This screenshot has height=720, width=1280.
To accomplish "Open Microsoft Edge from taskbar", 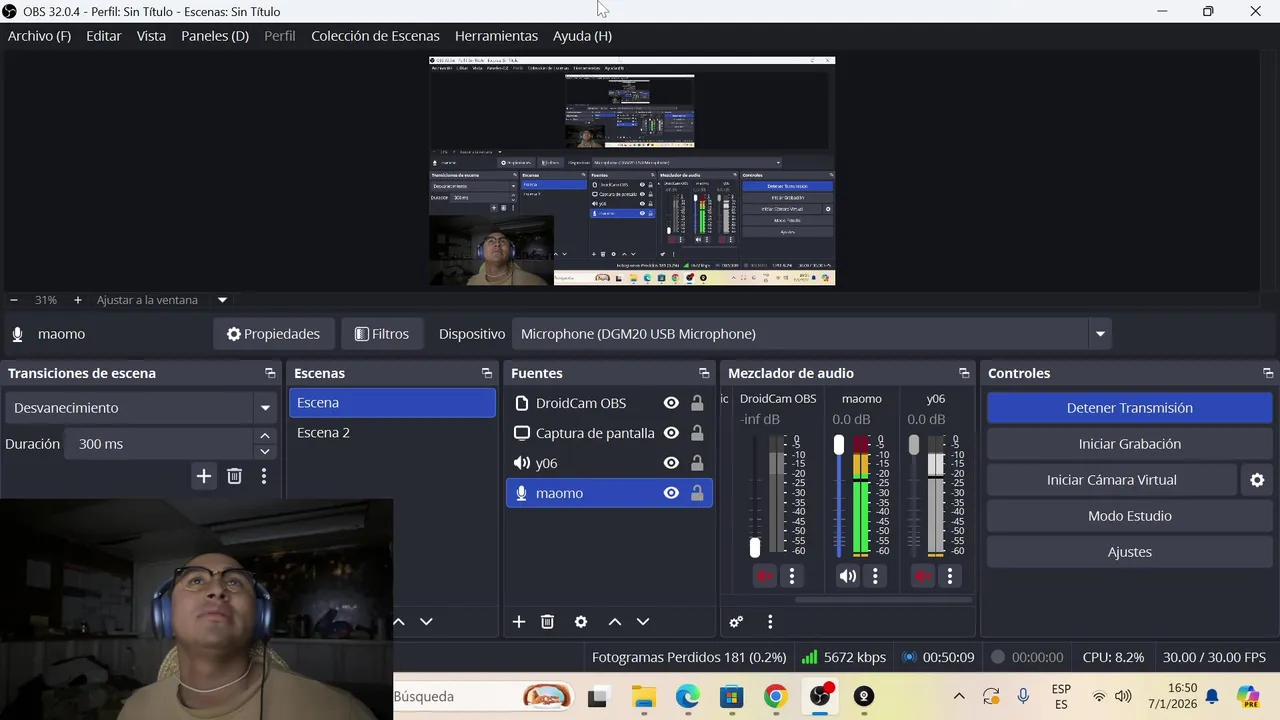I will click(x=687, y=697).
